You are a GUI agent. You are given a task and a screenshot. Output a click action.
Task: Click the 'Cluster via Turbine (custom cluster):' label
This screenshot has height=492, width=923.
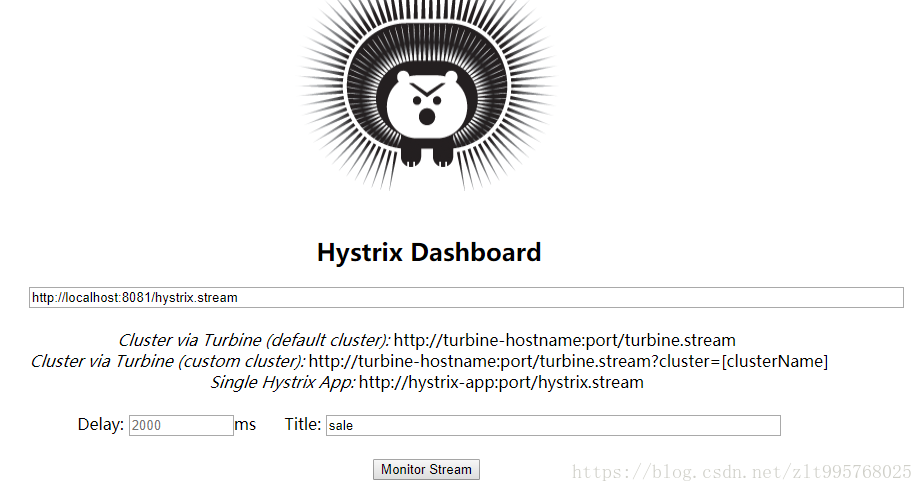[168, 361]
